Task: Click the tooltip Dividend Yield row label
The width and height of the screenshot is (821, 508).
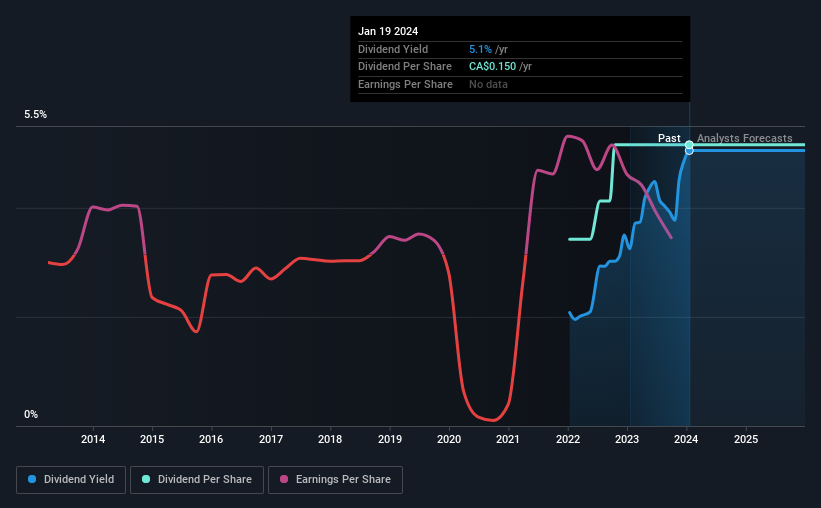Action: pyautogui.click(x=393, y=49)
